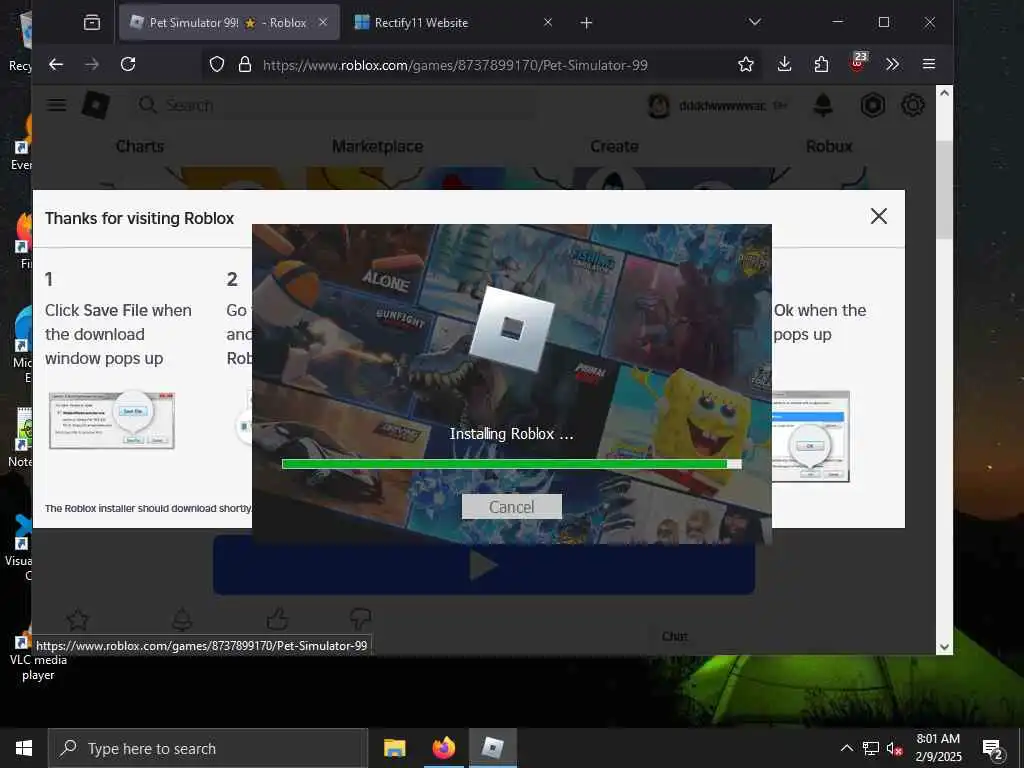Open Firefox tracking protection shield
1024x768 pixels.
click(x=217, y=64)
